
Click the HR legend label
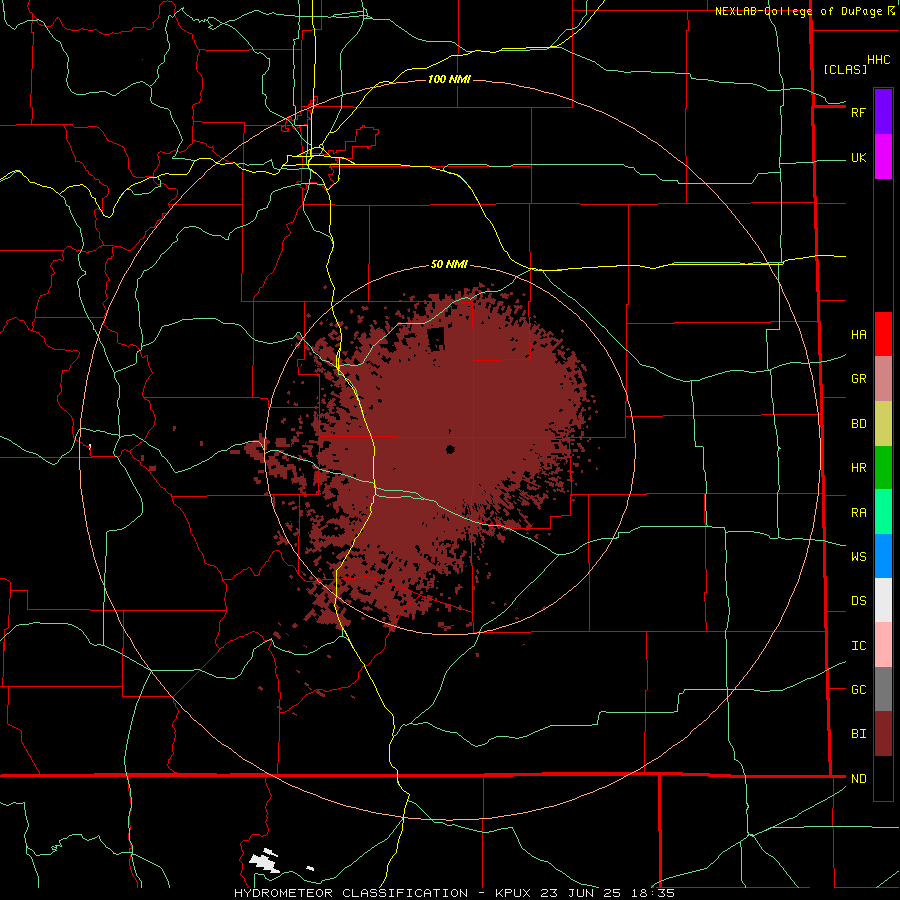coord(858,468)
